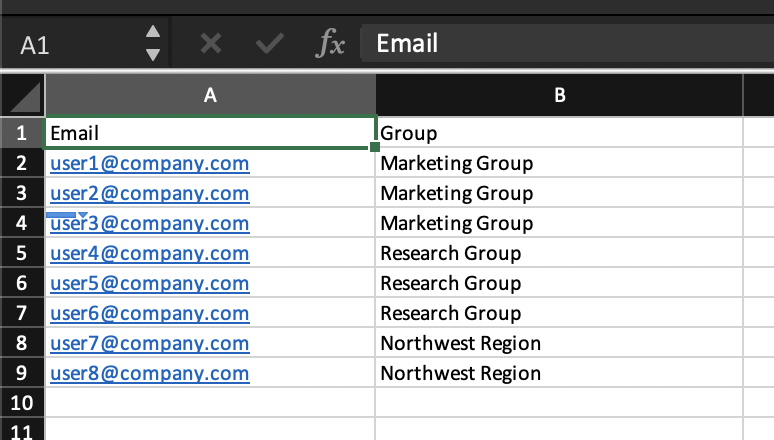Select column A header
Viewport: 774px width, 440px height.
pyautogui.click(x=210, y=95)
